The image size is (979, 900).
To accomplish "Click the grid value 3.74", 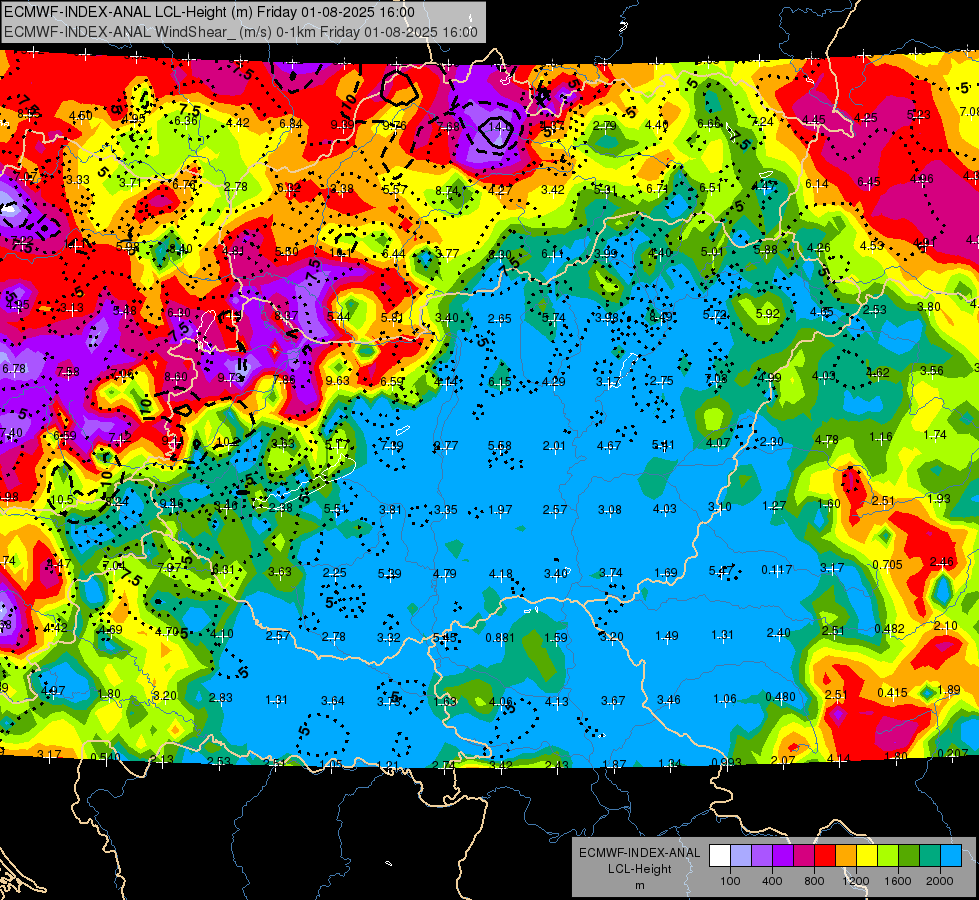I will click(x=611, y=573).
